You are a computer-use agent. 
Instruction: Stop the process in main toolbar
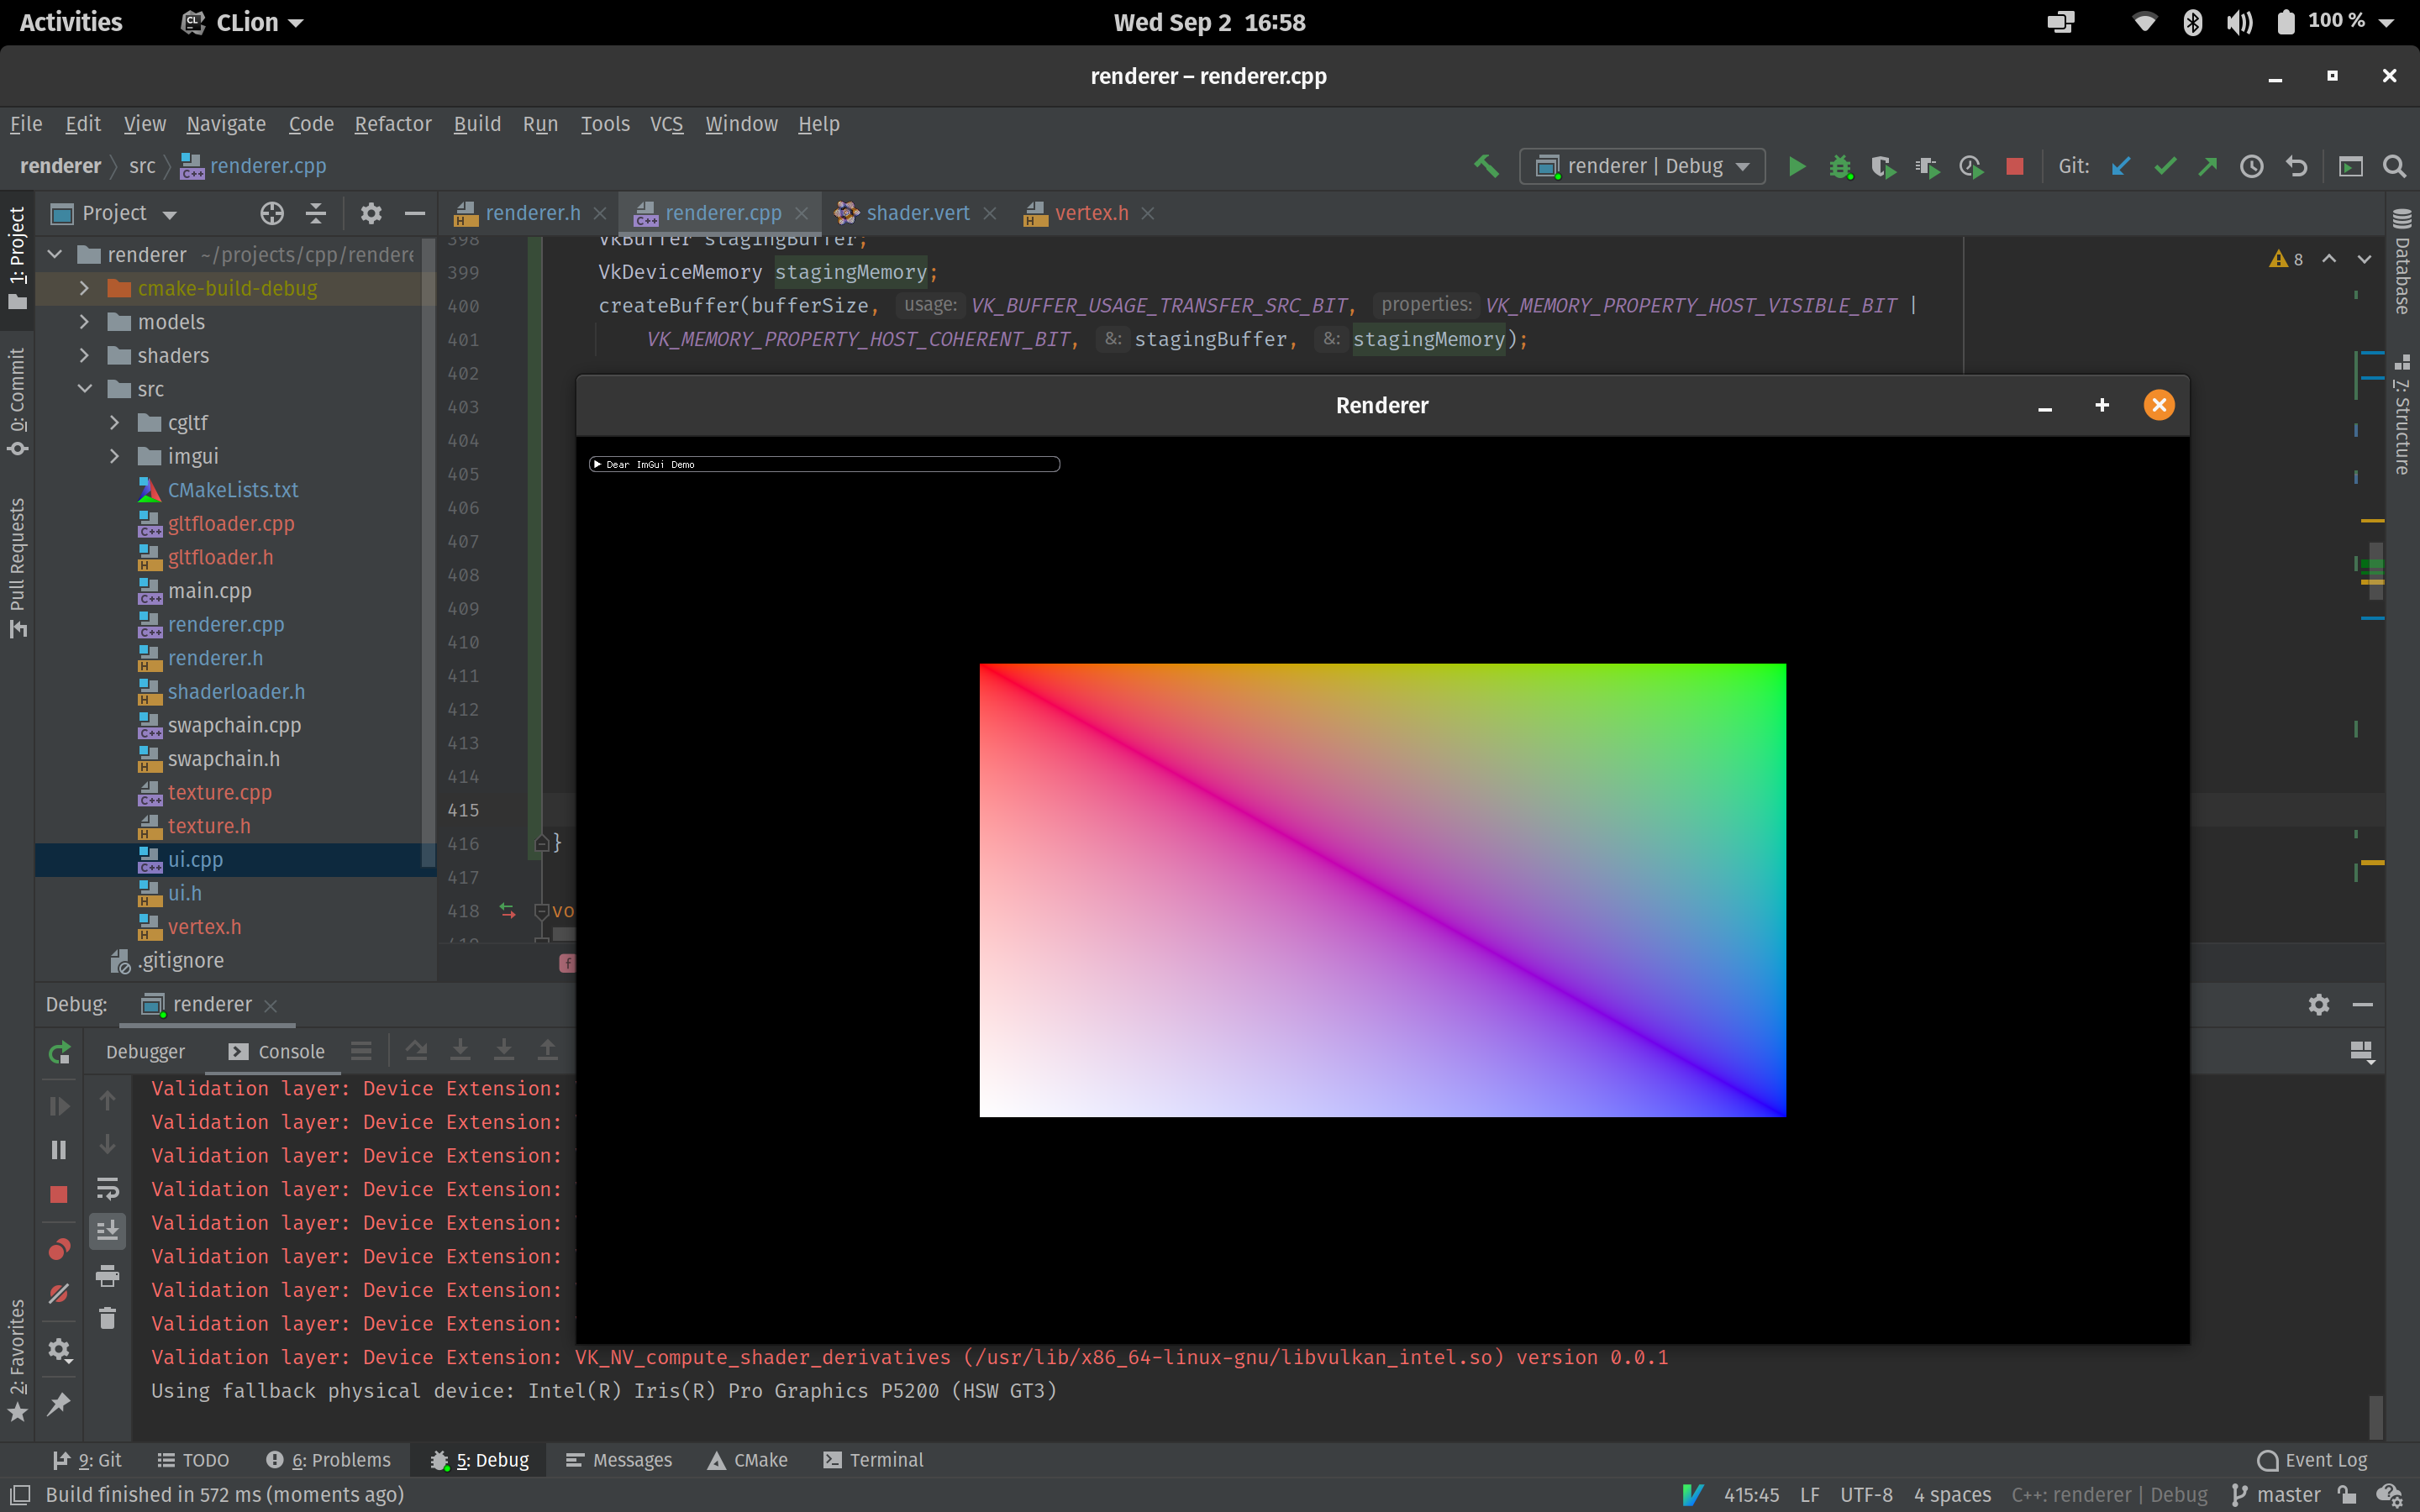pyautogui.click(x=2014, y=166)
